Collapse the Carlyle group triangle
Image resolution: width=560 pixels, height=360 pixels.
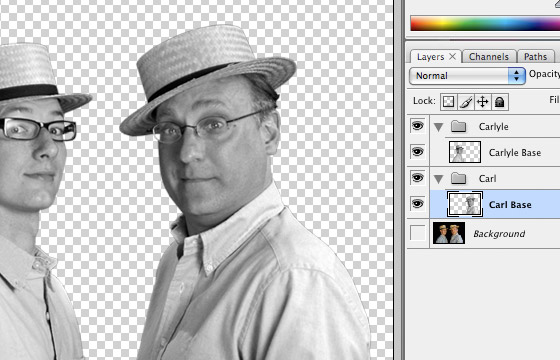click(x=439, y=127)
